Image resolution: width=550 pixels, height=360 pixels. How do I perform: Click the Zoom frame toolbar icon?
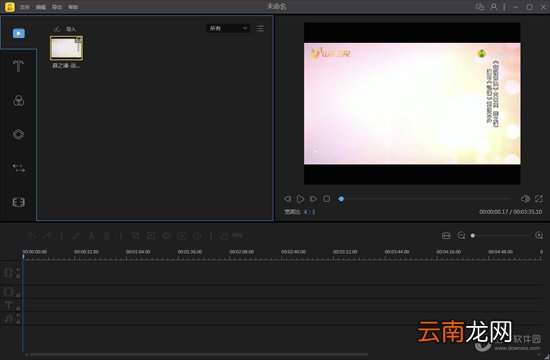click(x=151, y=236)
